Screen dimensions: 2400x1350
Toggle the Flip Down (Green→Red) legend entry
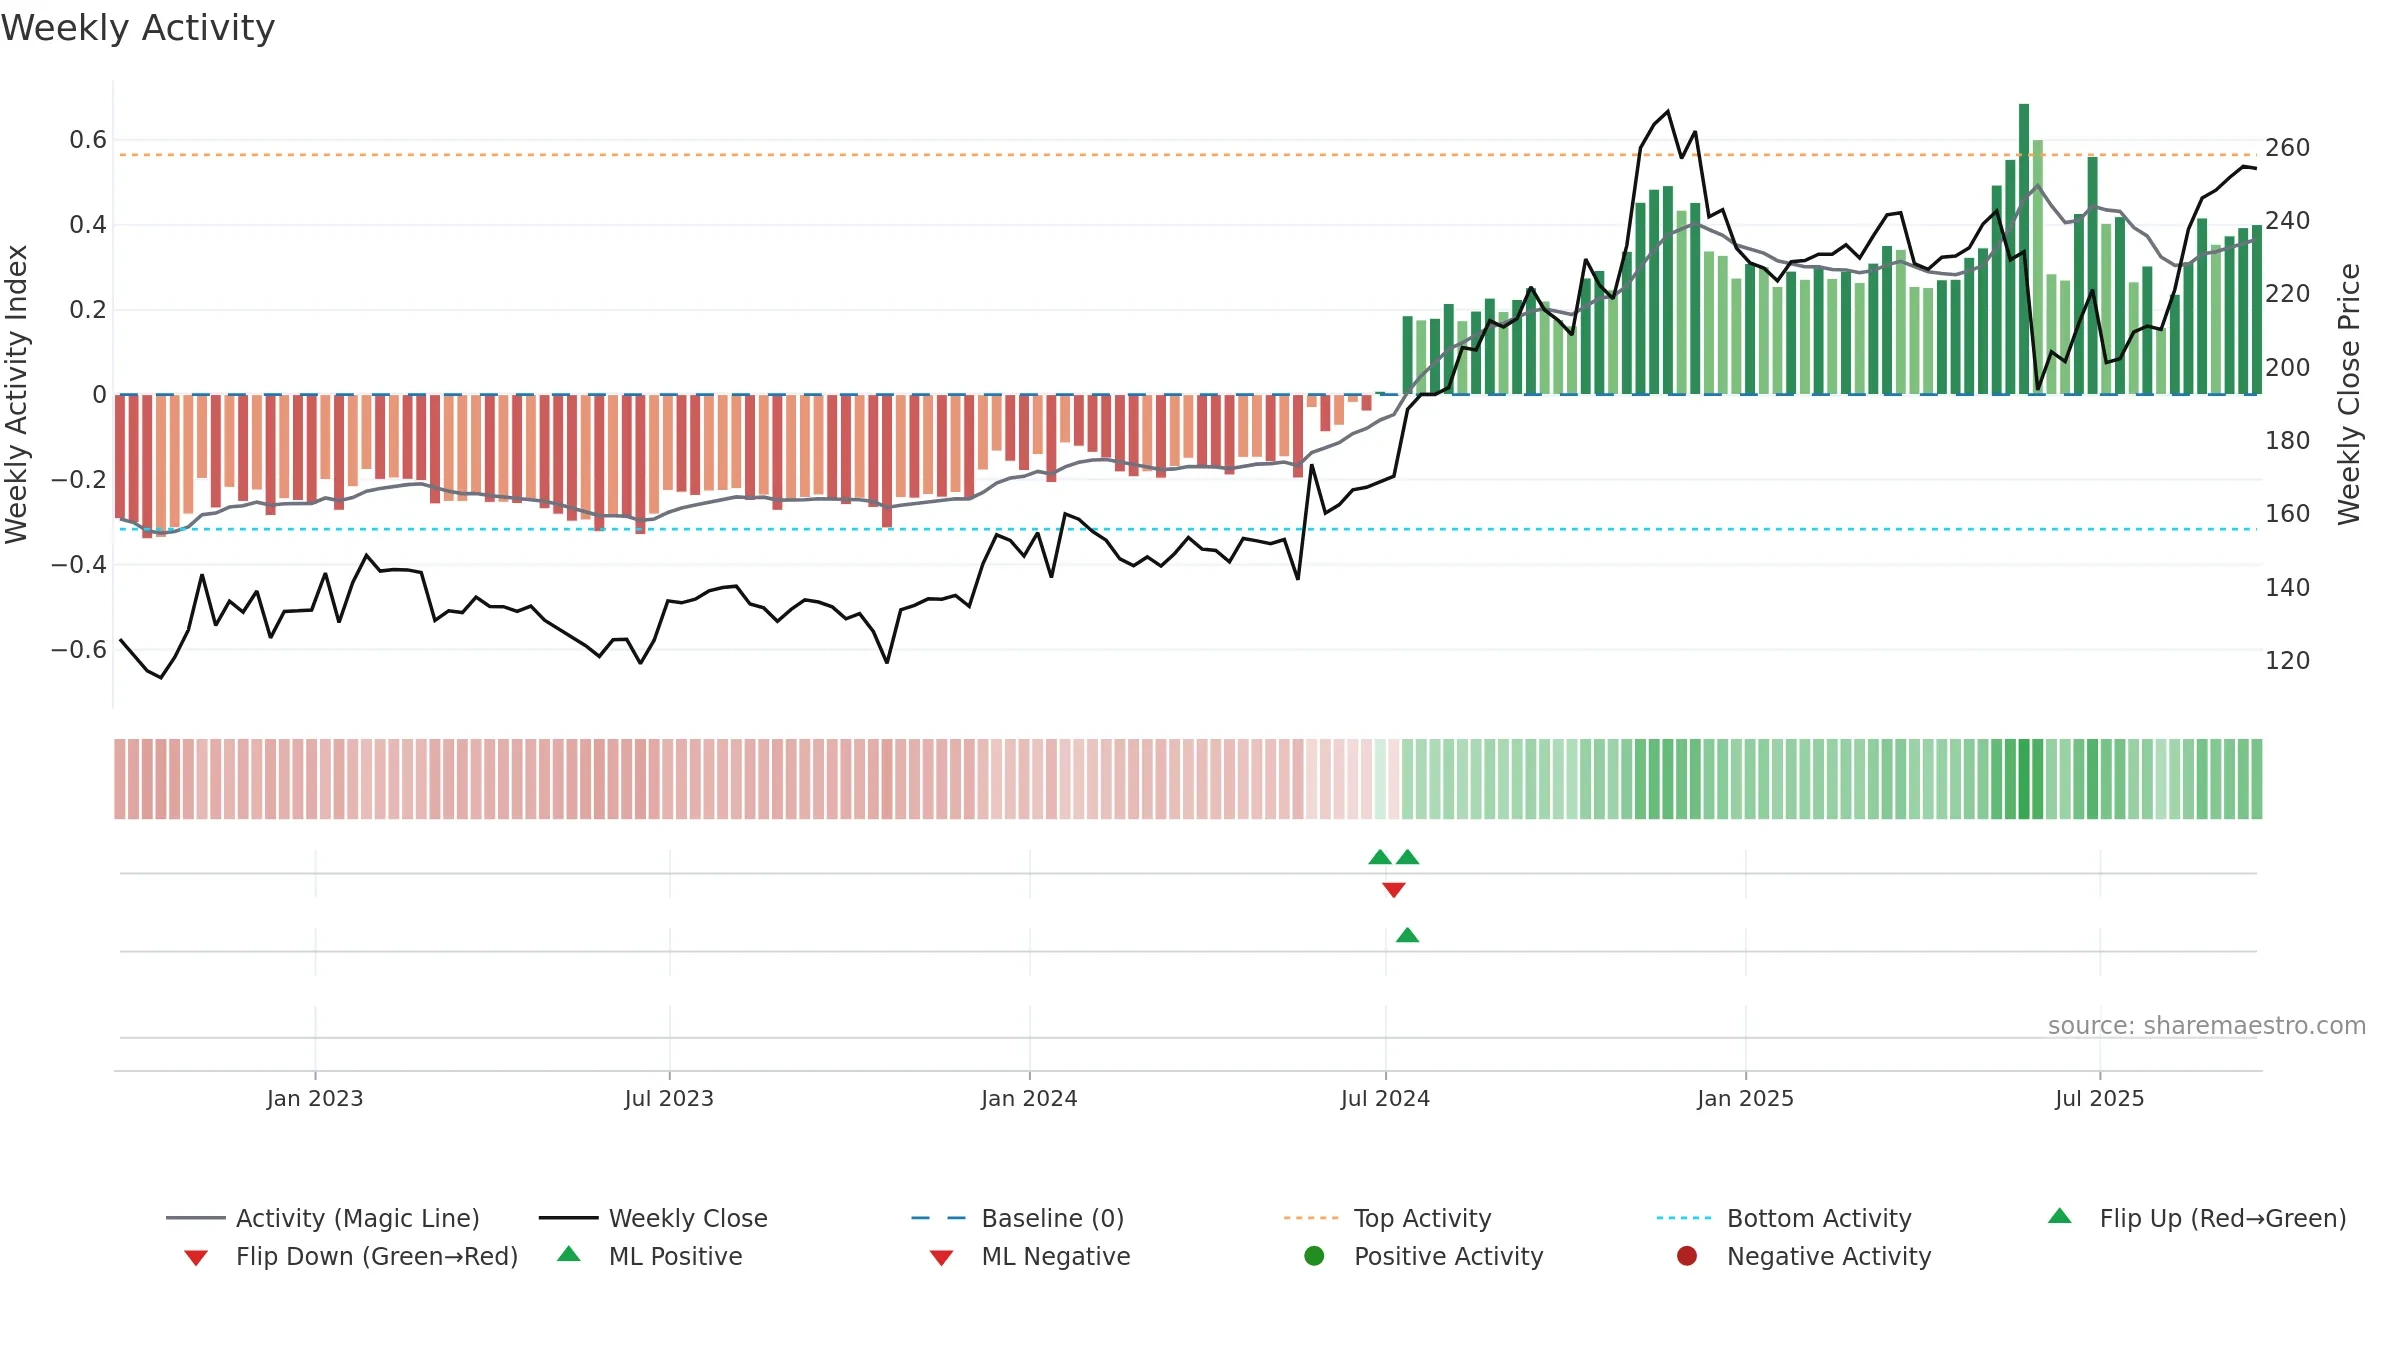351,1256
